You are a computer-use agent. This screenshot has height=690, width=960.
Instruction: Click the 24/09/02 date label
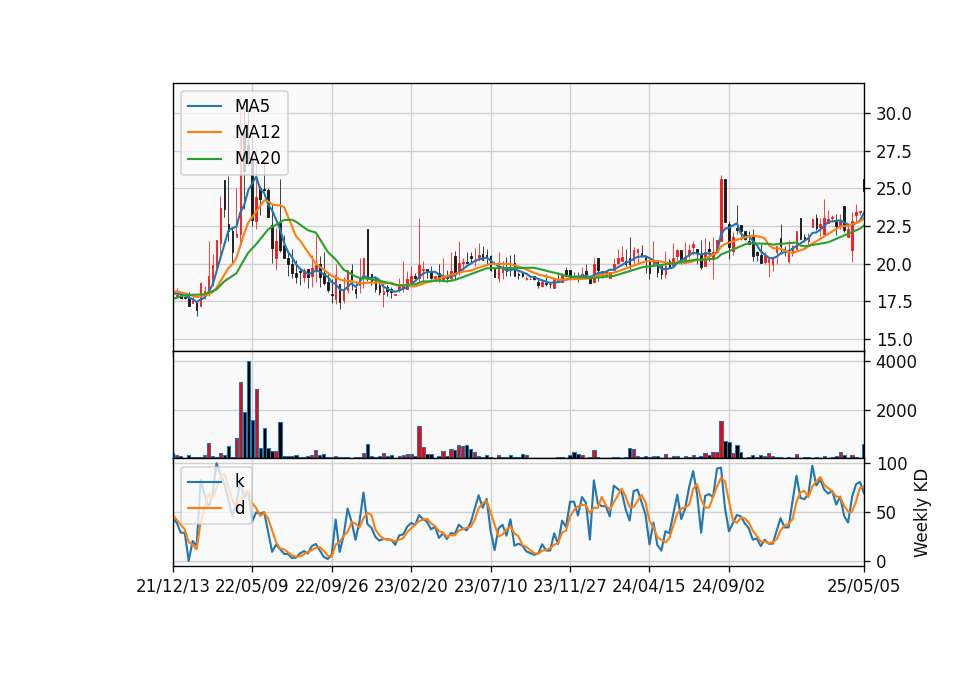point(729,586)
